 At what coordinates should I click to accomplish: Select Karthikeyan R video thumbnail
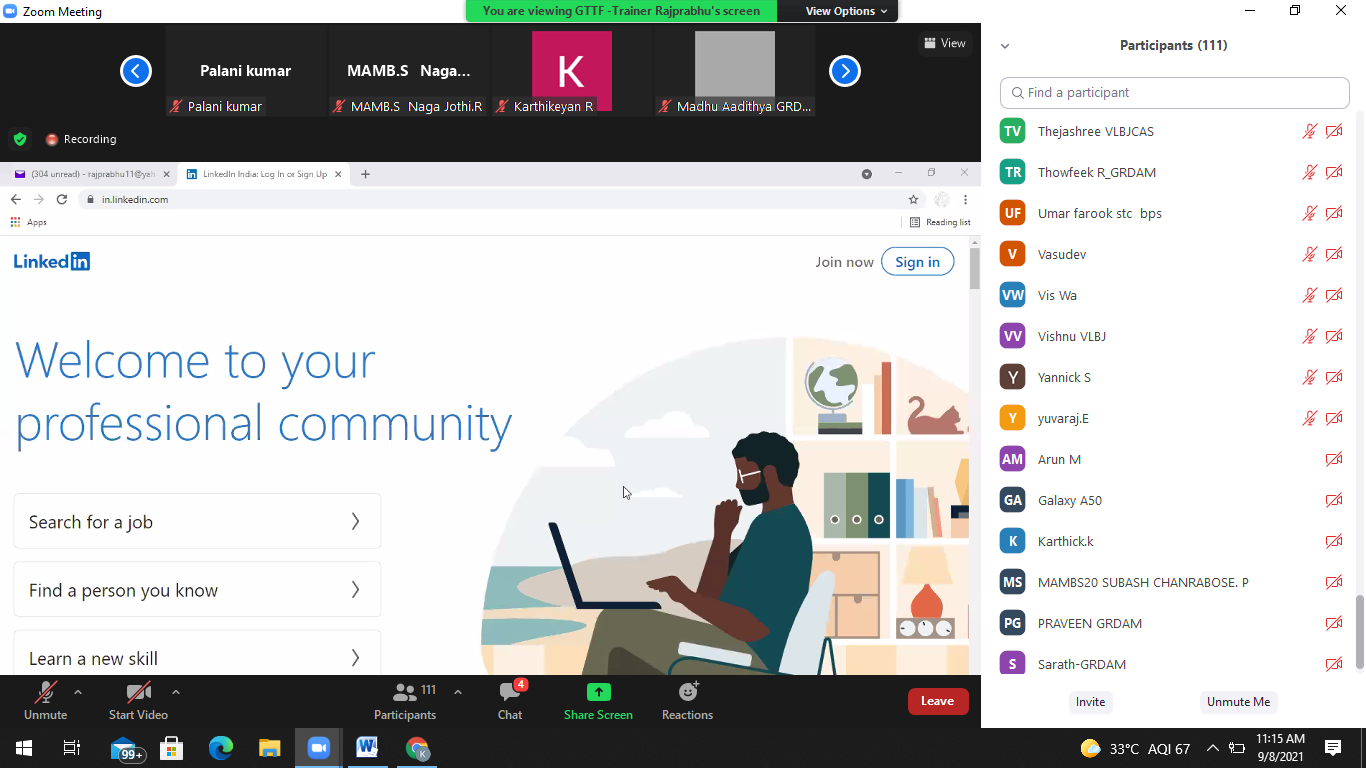click(x=571, y=72)
